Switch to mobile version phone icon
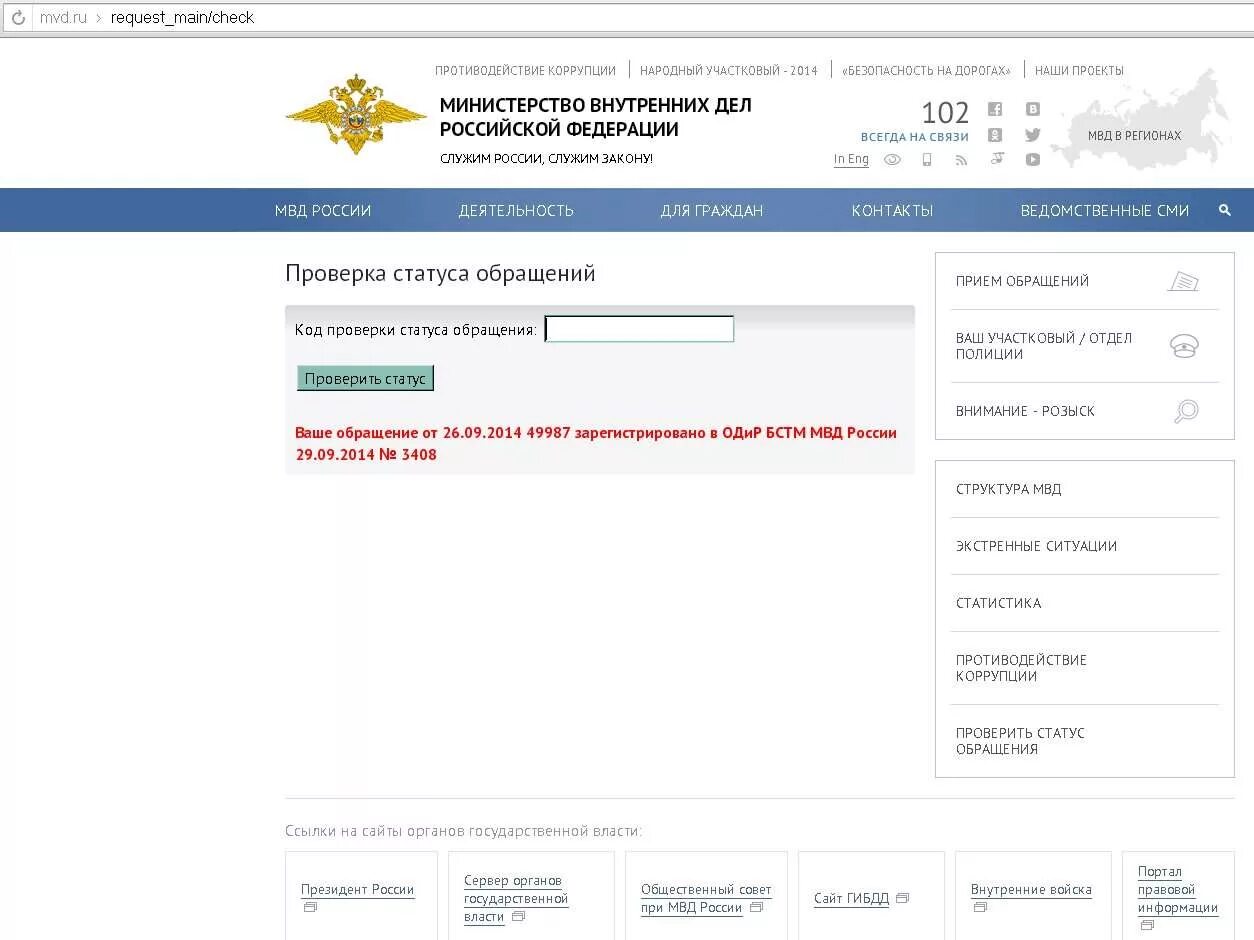 tap(927, 159)
